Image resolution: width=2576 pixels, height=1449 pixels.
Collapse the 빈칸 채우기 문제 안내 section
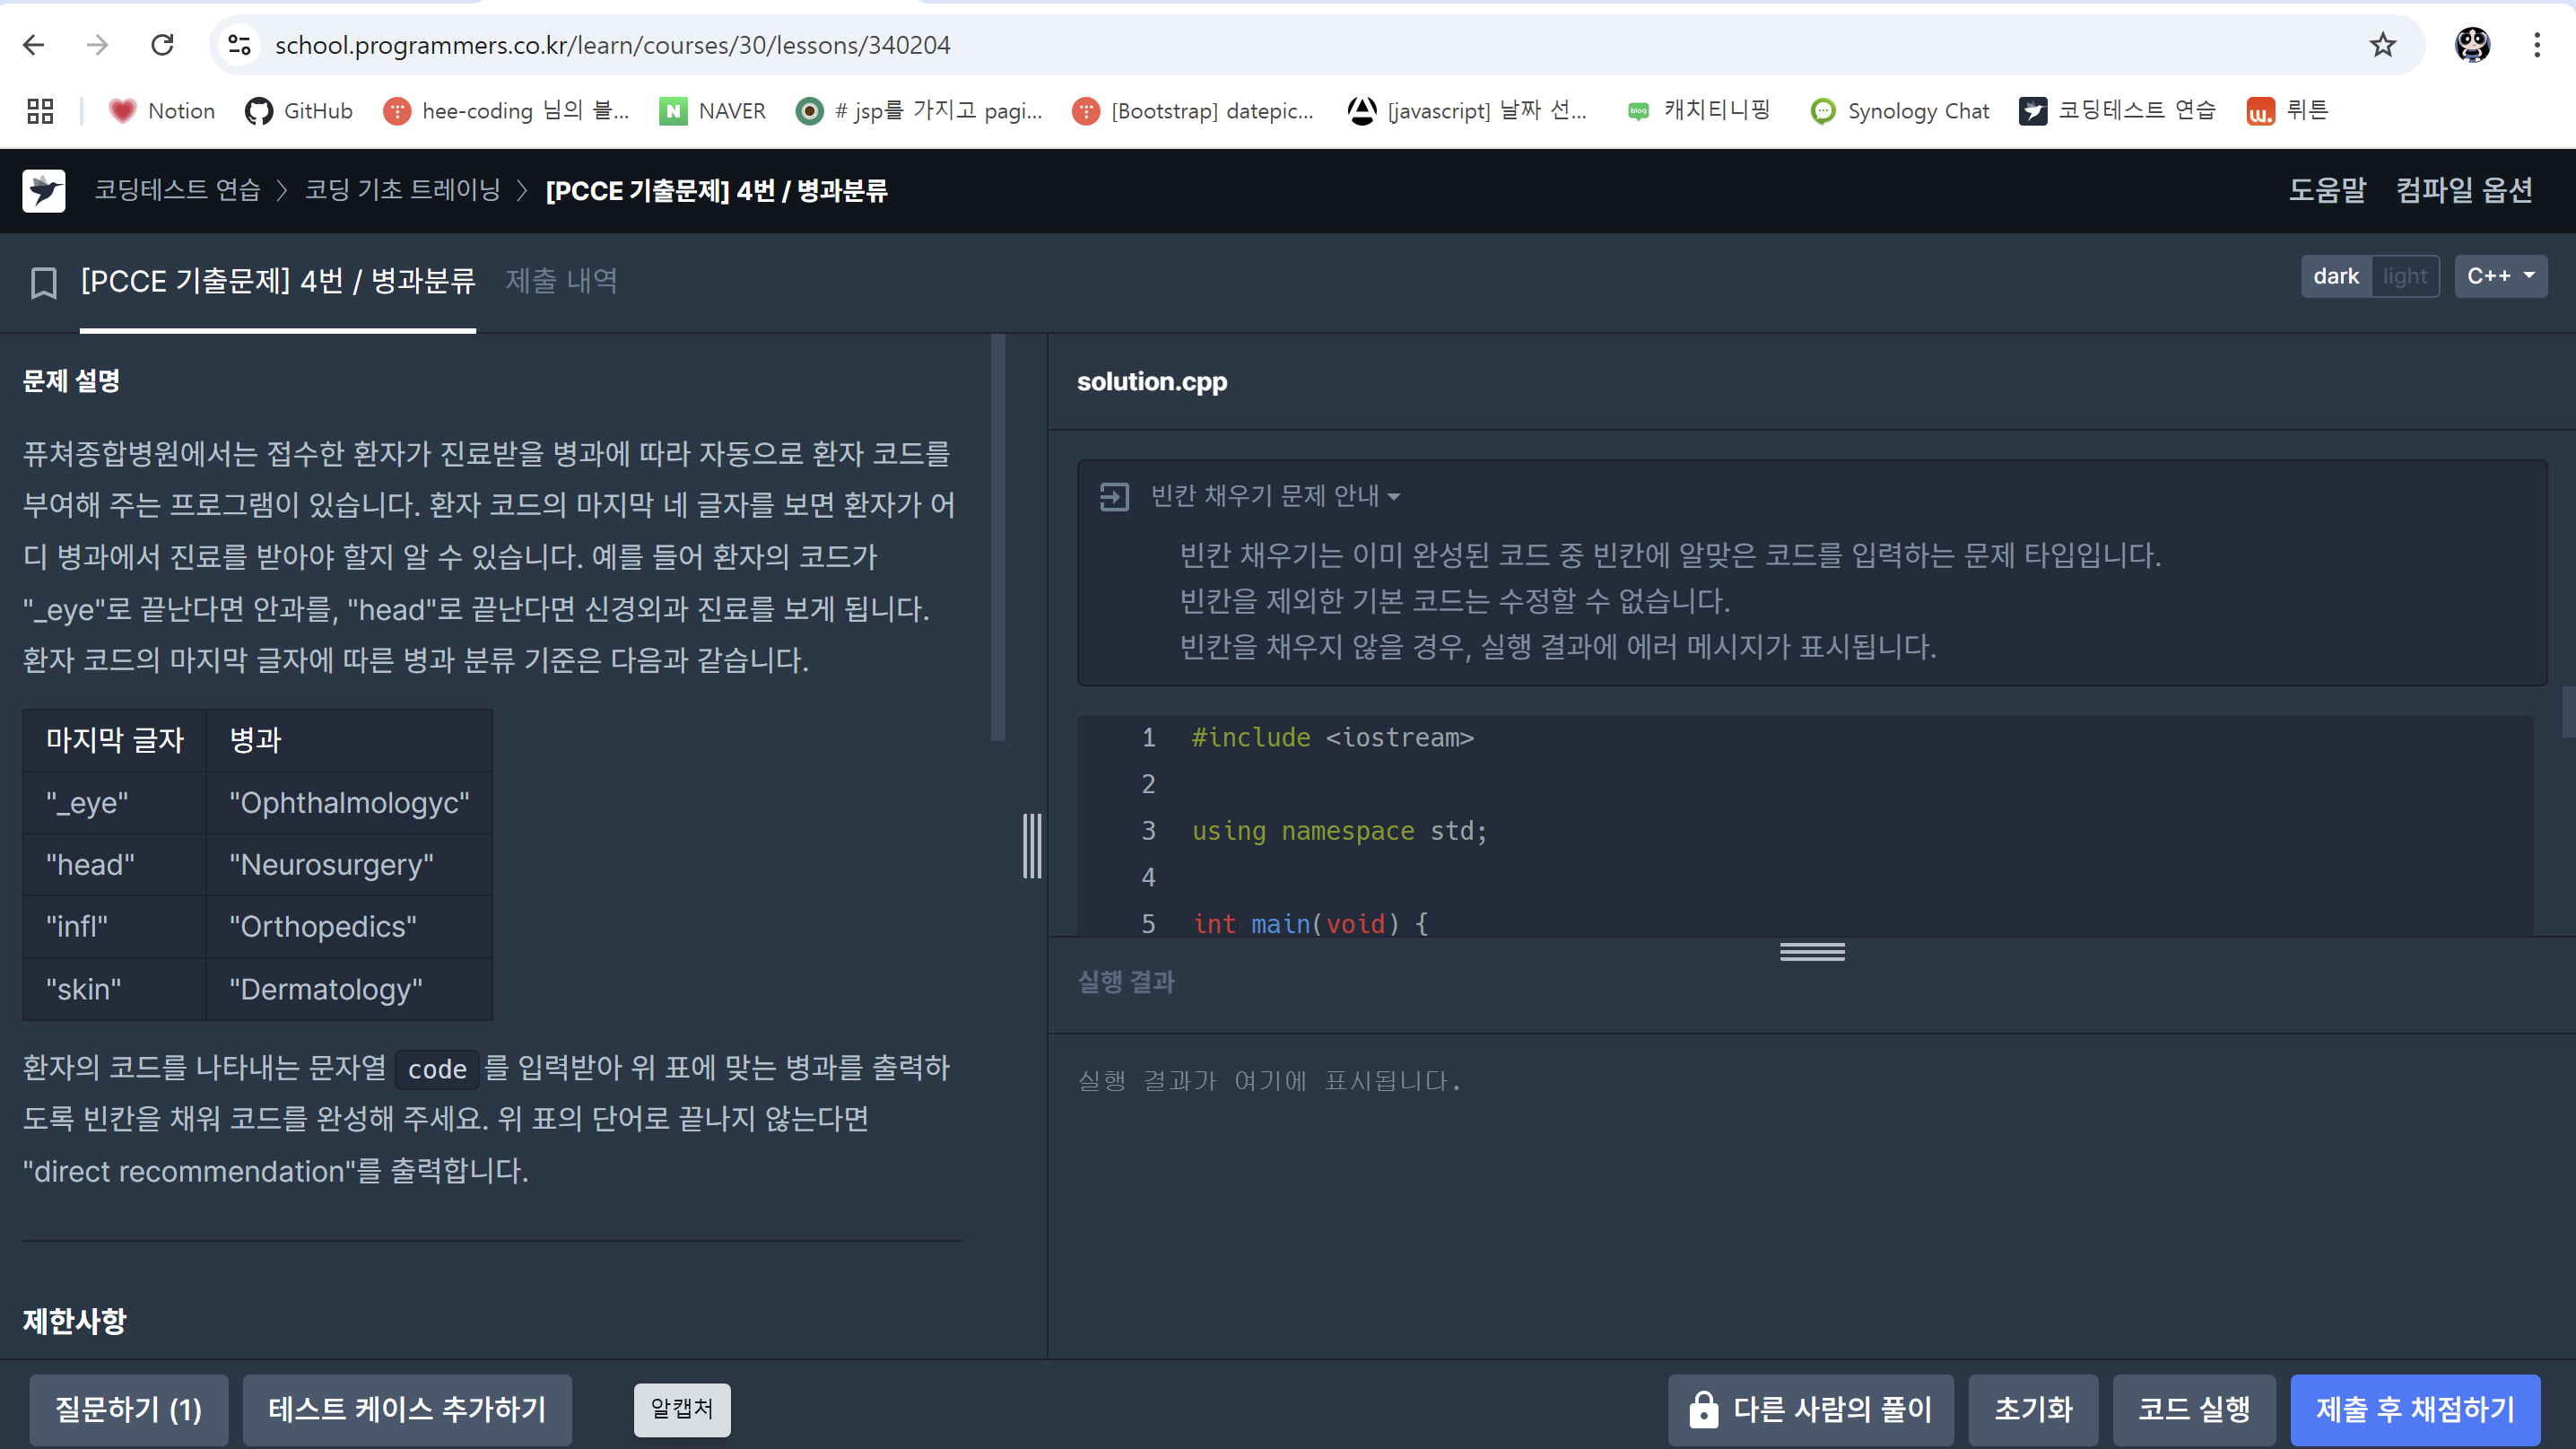(x=1274, y=496)
